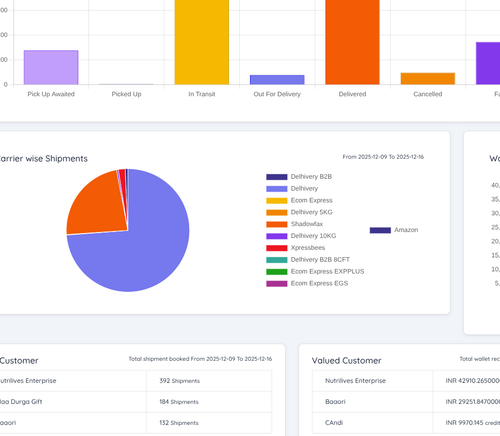Click the Delhivery B2B legend label
The height and width of the screenshot is (436, 500).
tap(311, 177)
